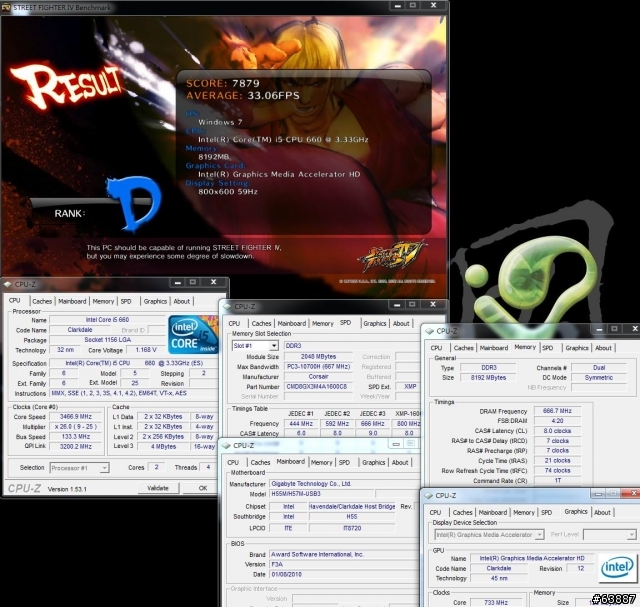Open About tab in the CPU window
The height and width of the screenshot is (607, 640).
(x=182, y=301)
